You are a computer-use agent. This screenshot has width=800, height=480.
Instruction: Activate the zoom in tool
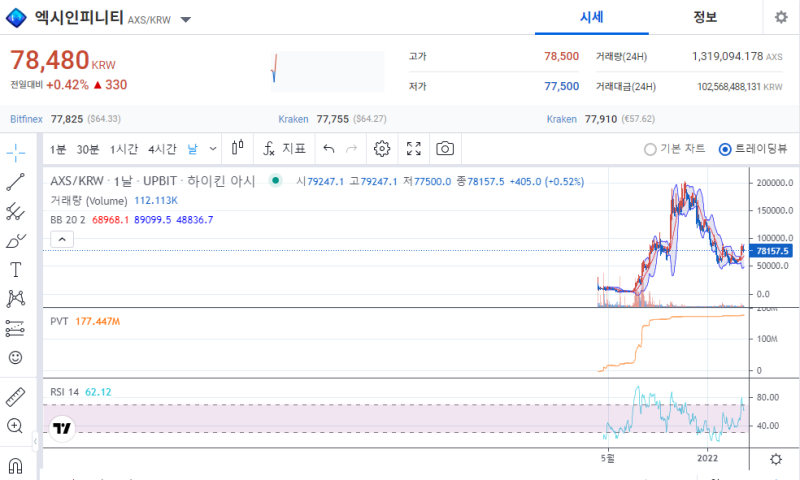[15, 426]
